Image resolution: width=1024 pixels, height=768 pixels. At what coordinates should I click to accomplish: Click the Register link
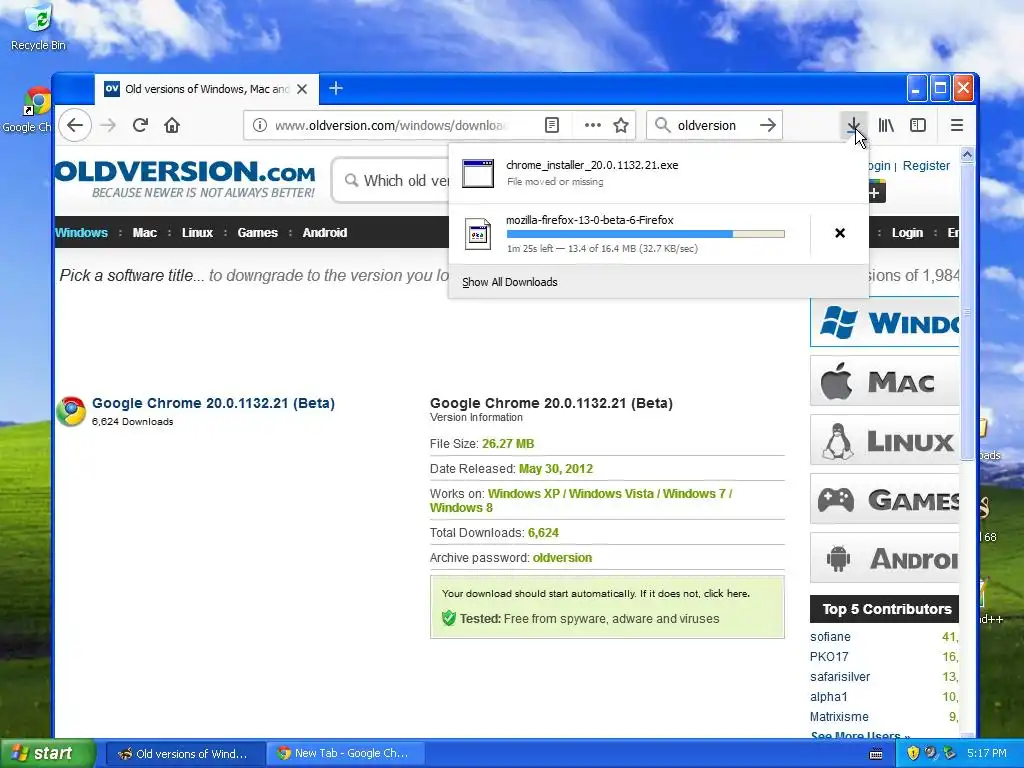coord(926,166)
